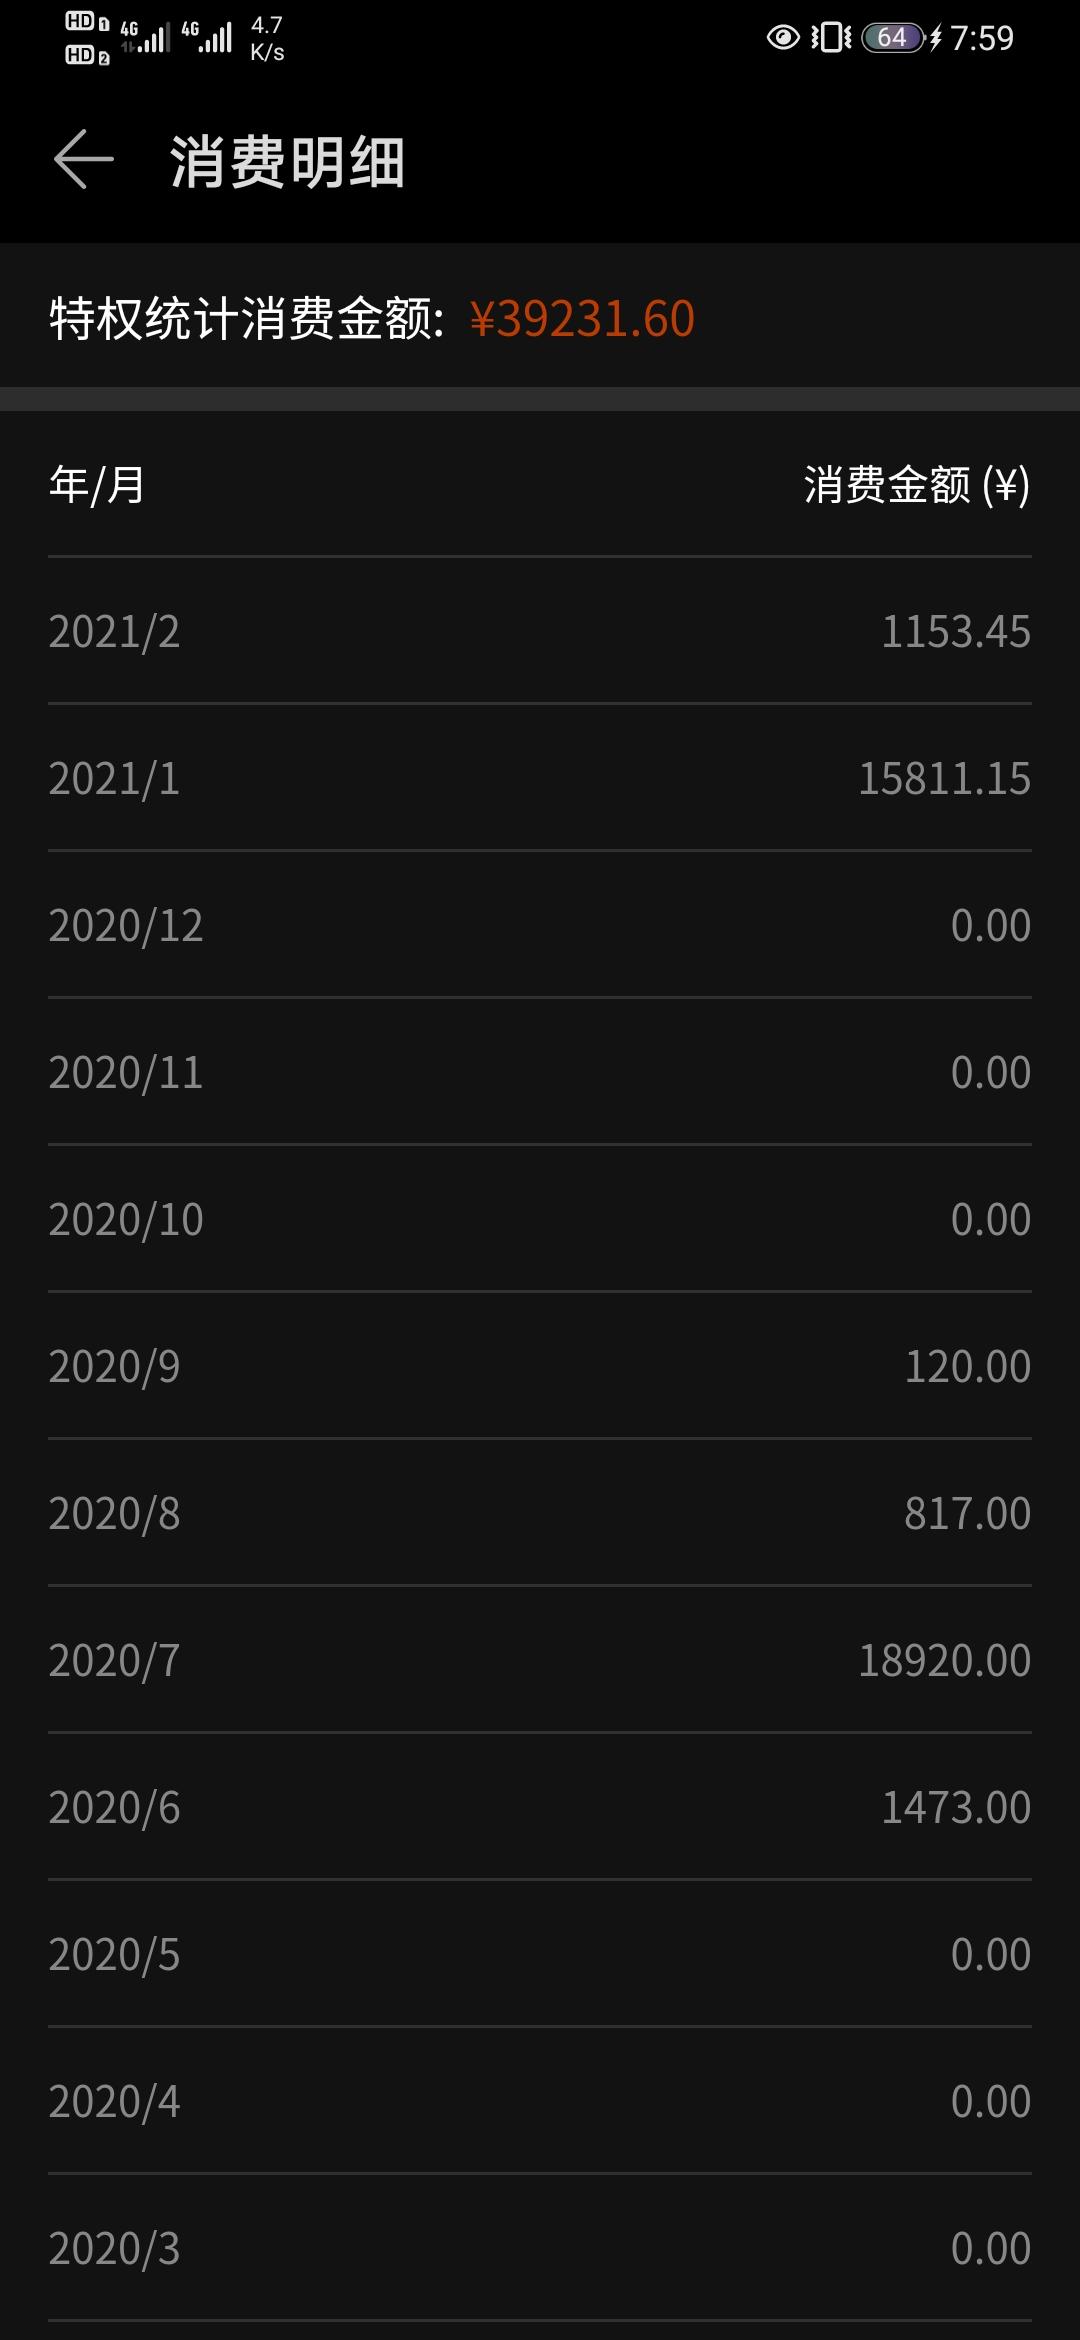Image resolution: width=1080 pixels, height=2340 pixels.
Task: Tap the second 4G signal strength icon
Action: pyautogui.click(x=207, y=37)
